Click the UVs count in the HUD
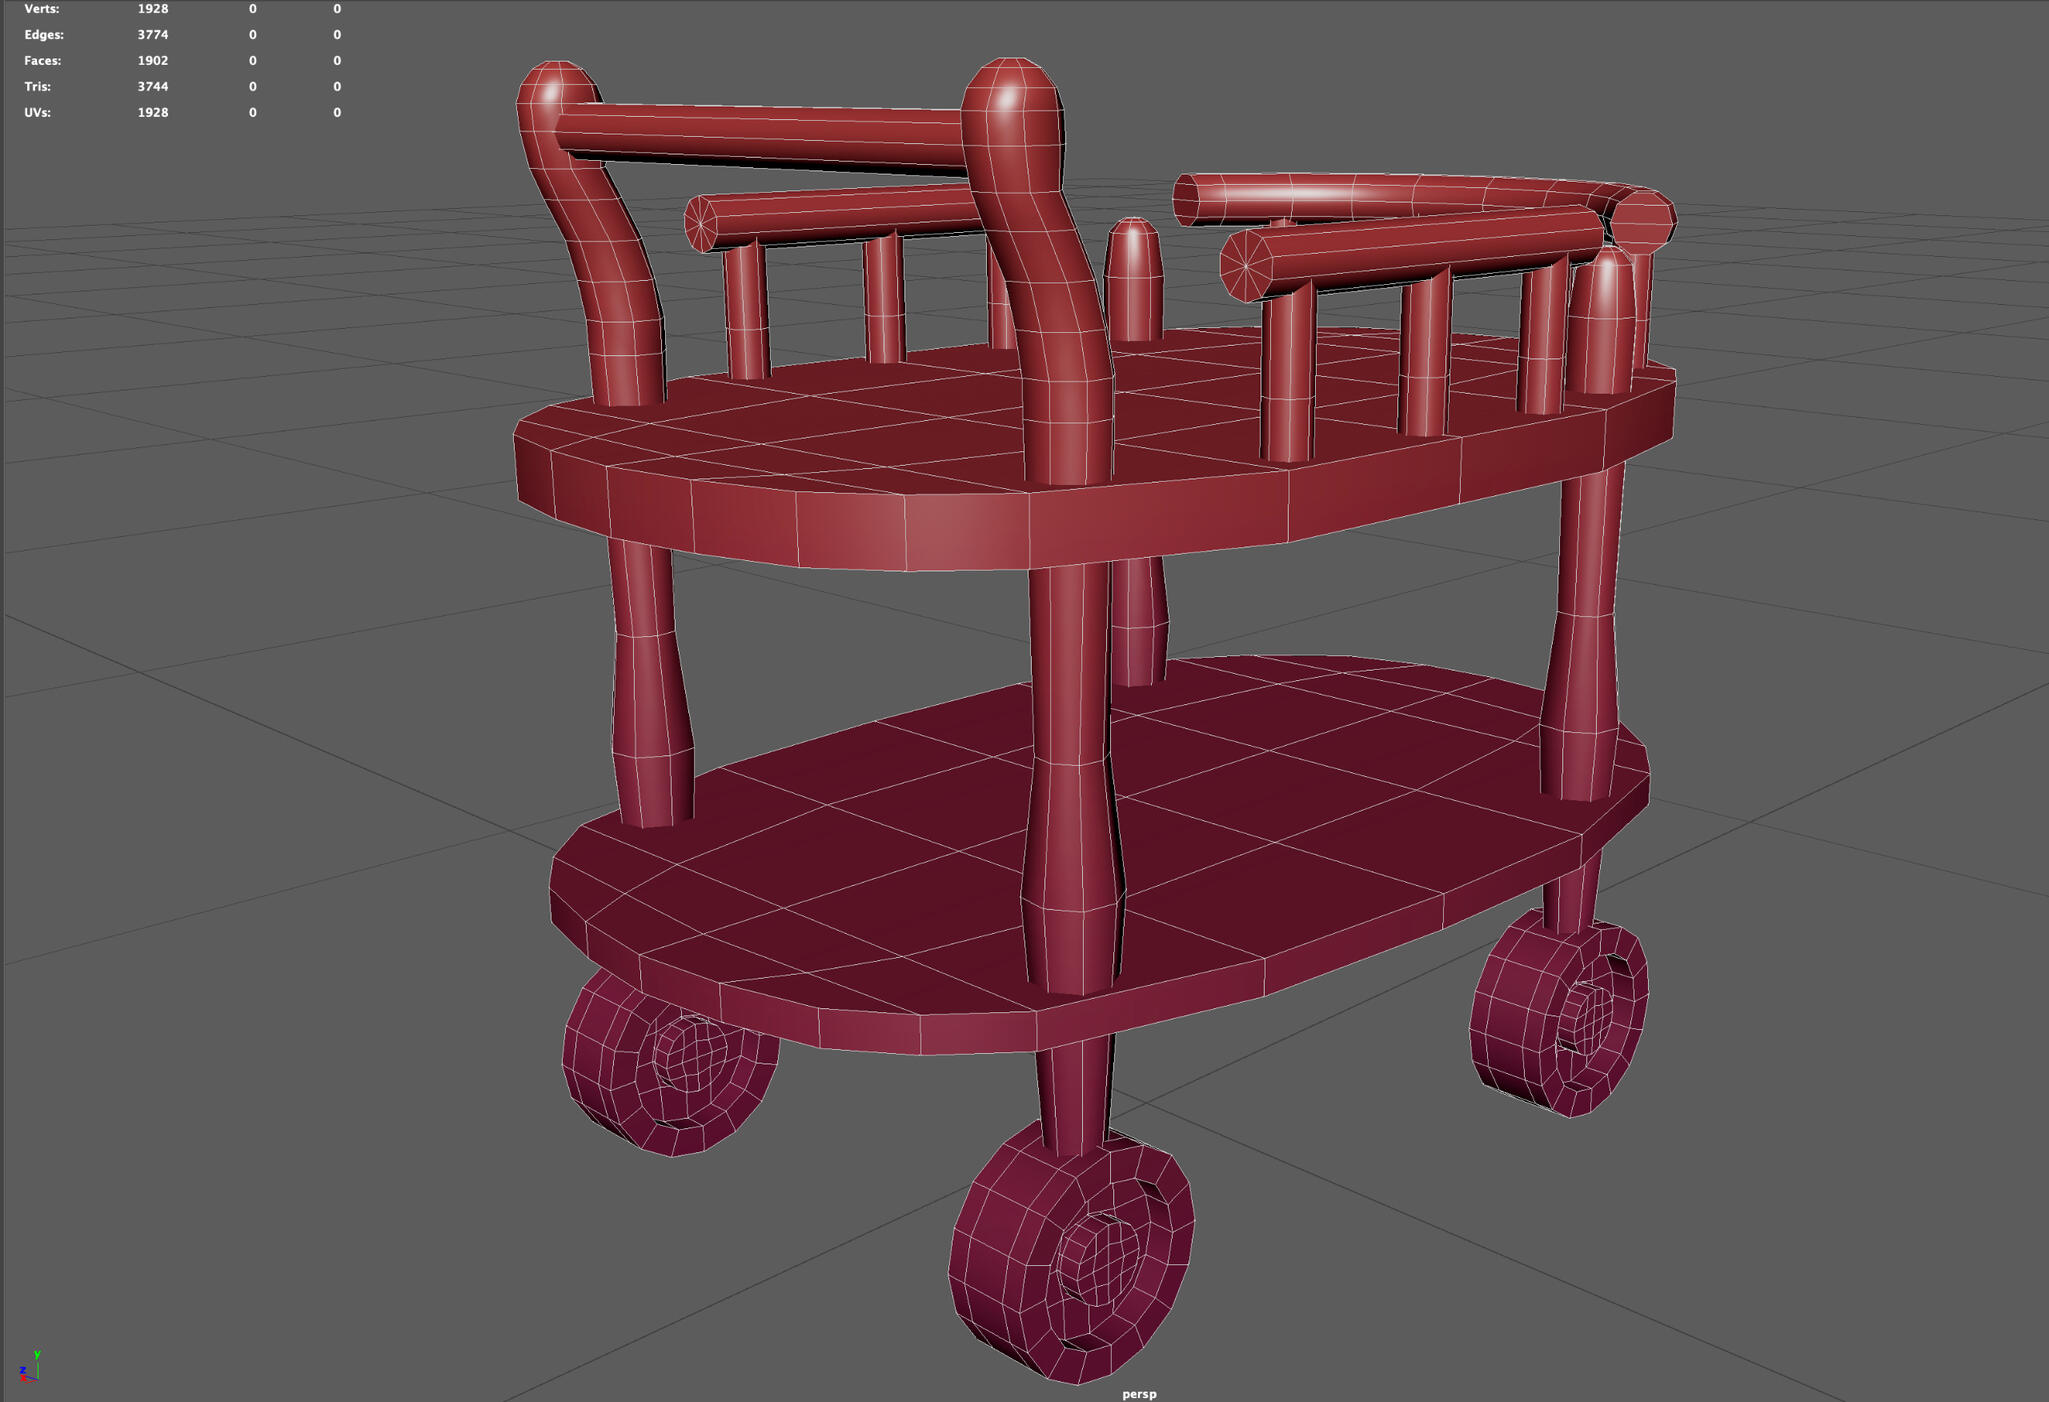This screenshot has width=2049, height=1402. [x=152, y=112]
